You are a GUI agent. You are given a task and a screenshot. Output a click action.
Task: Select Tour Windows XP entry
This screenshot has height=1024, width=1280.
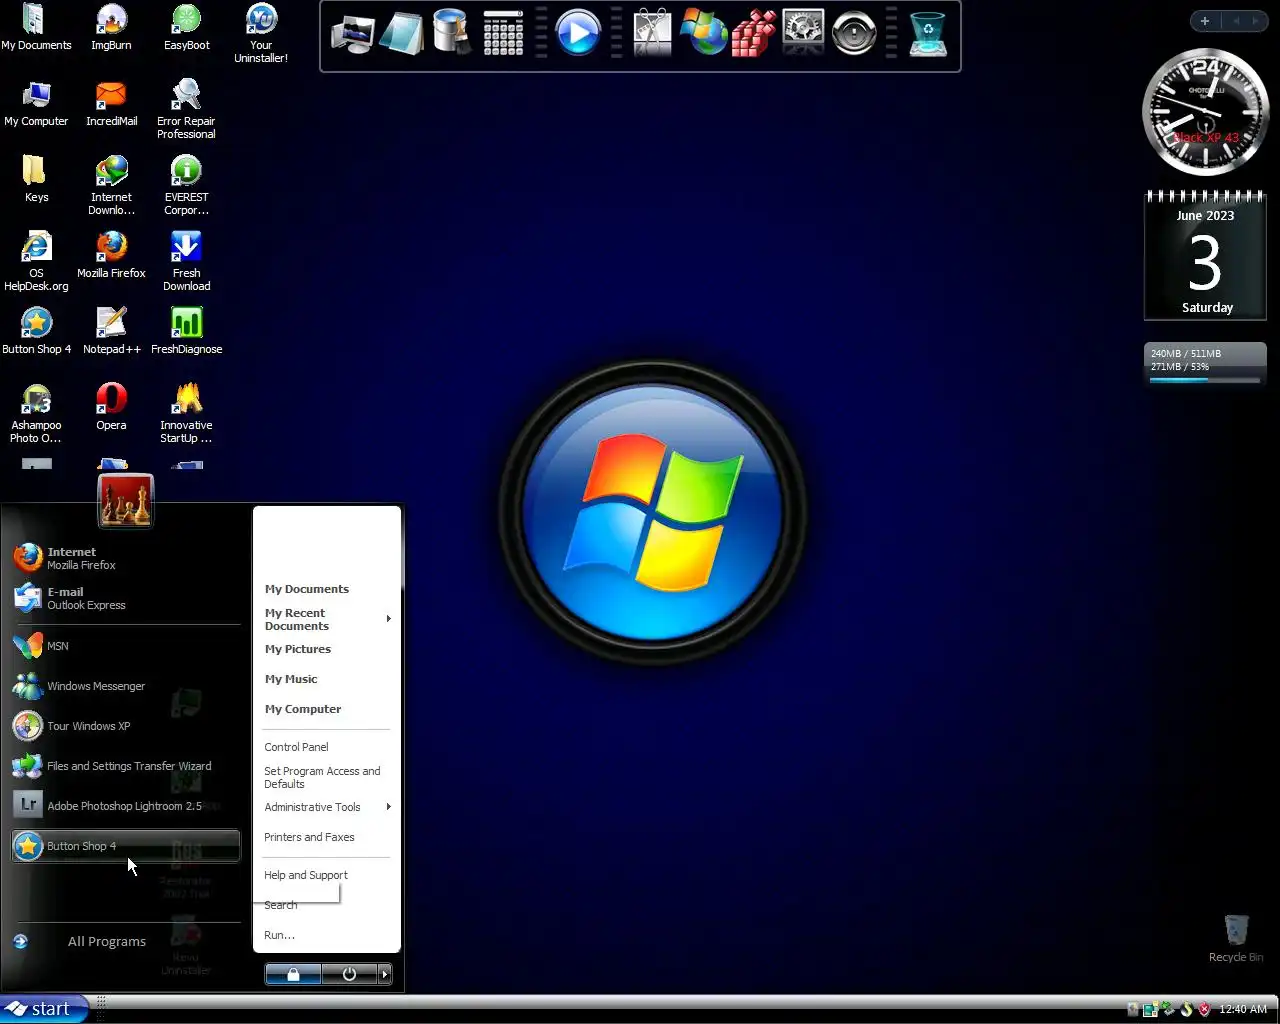point(125,726)
